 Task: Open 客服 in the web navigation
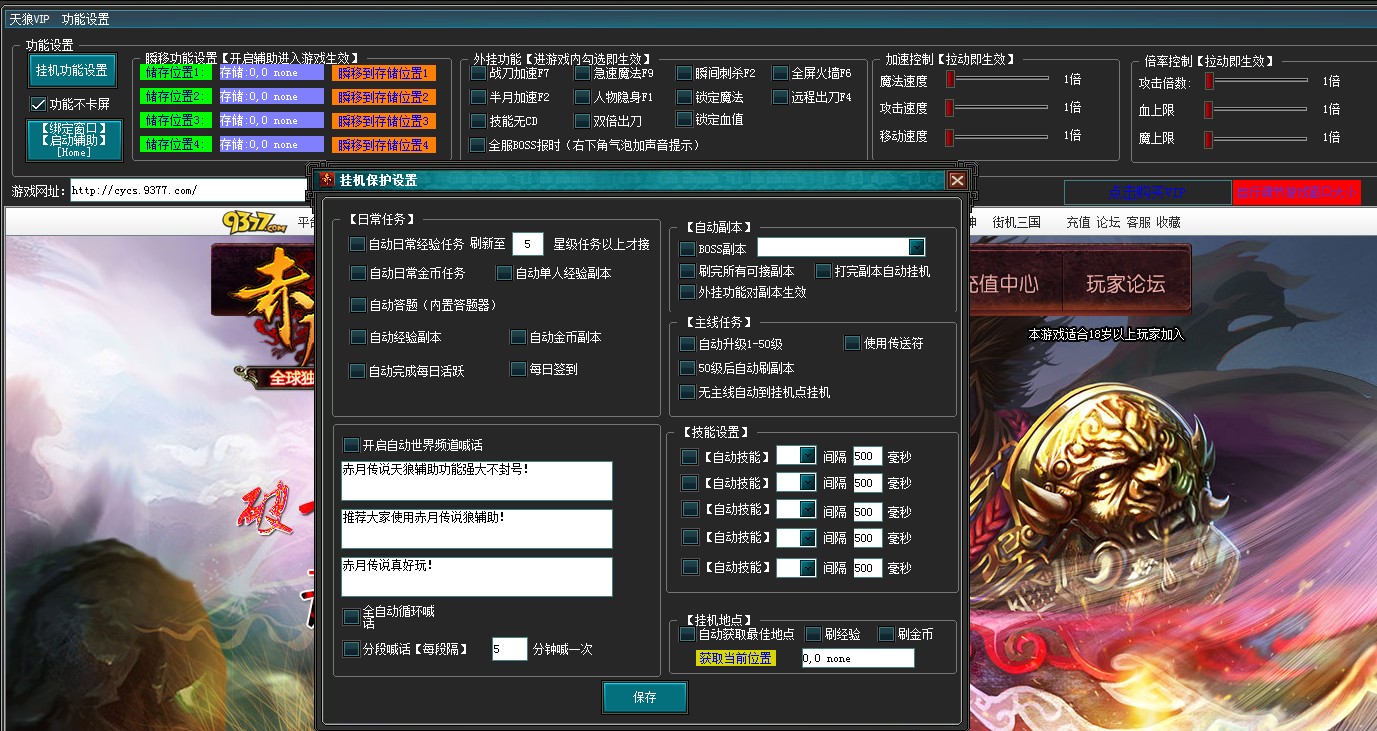1138,222
